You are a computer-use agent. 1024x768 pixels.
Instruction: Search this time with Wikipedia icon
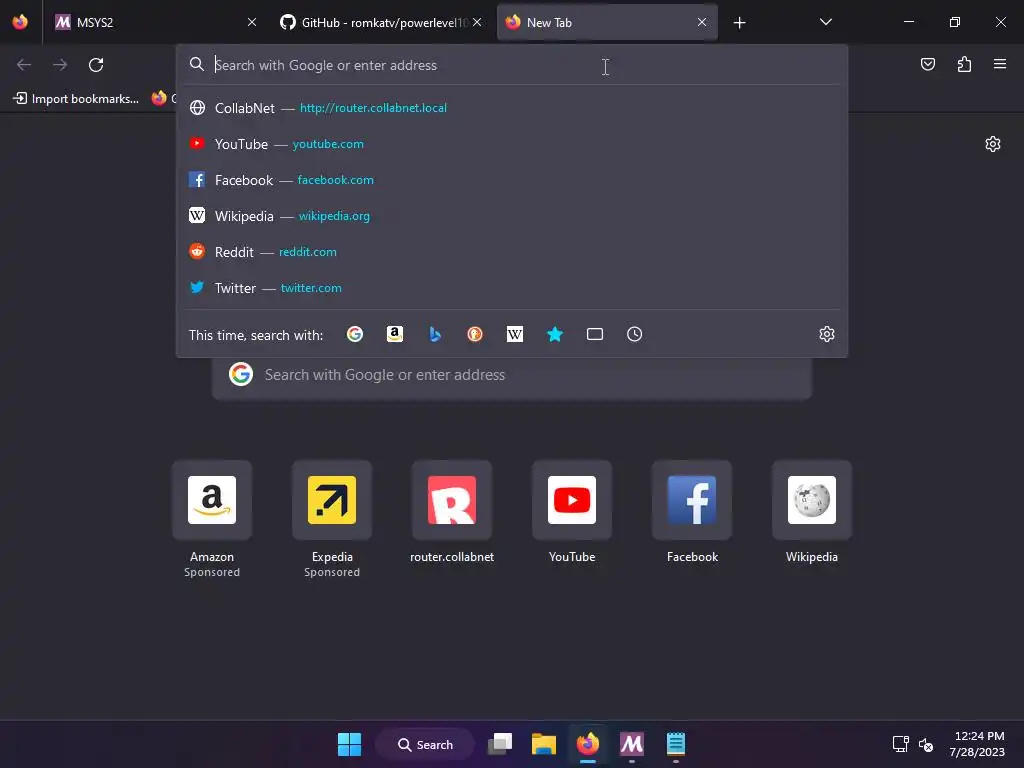515,334
